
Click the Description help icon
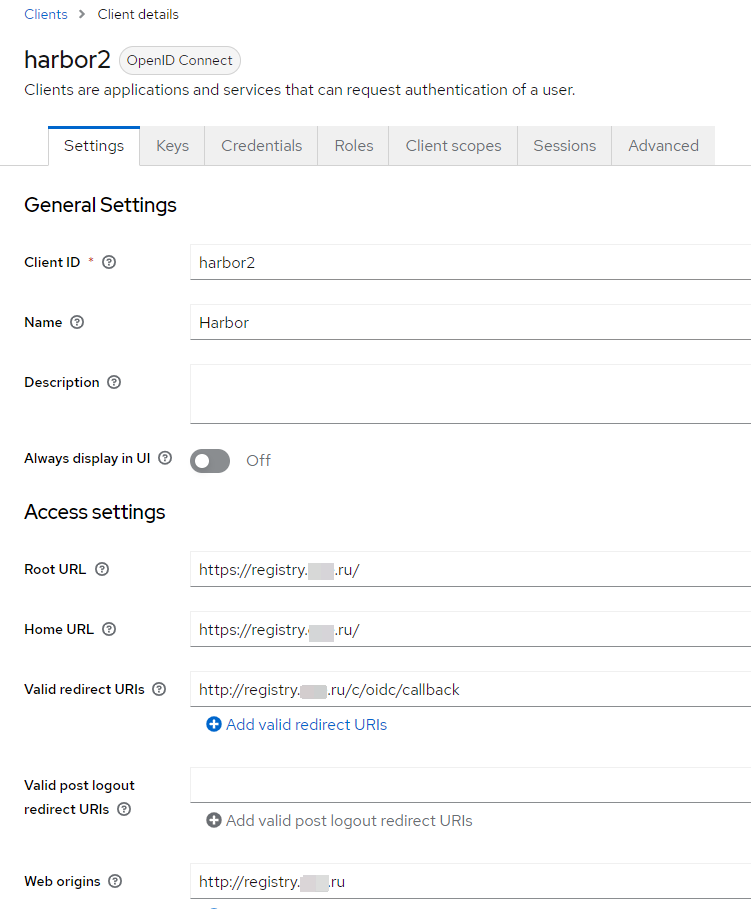tap(114, 382)
